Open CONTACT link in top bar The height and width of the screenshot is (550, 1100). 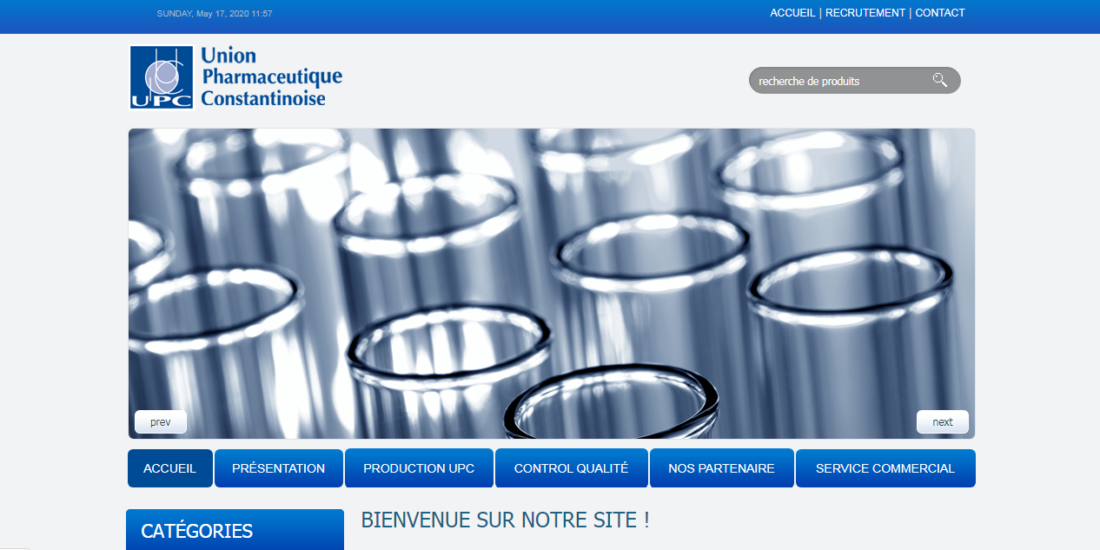pyautogui.click(x=940, y=13)
